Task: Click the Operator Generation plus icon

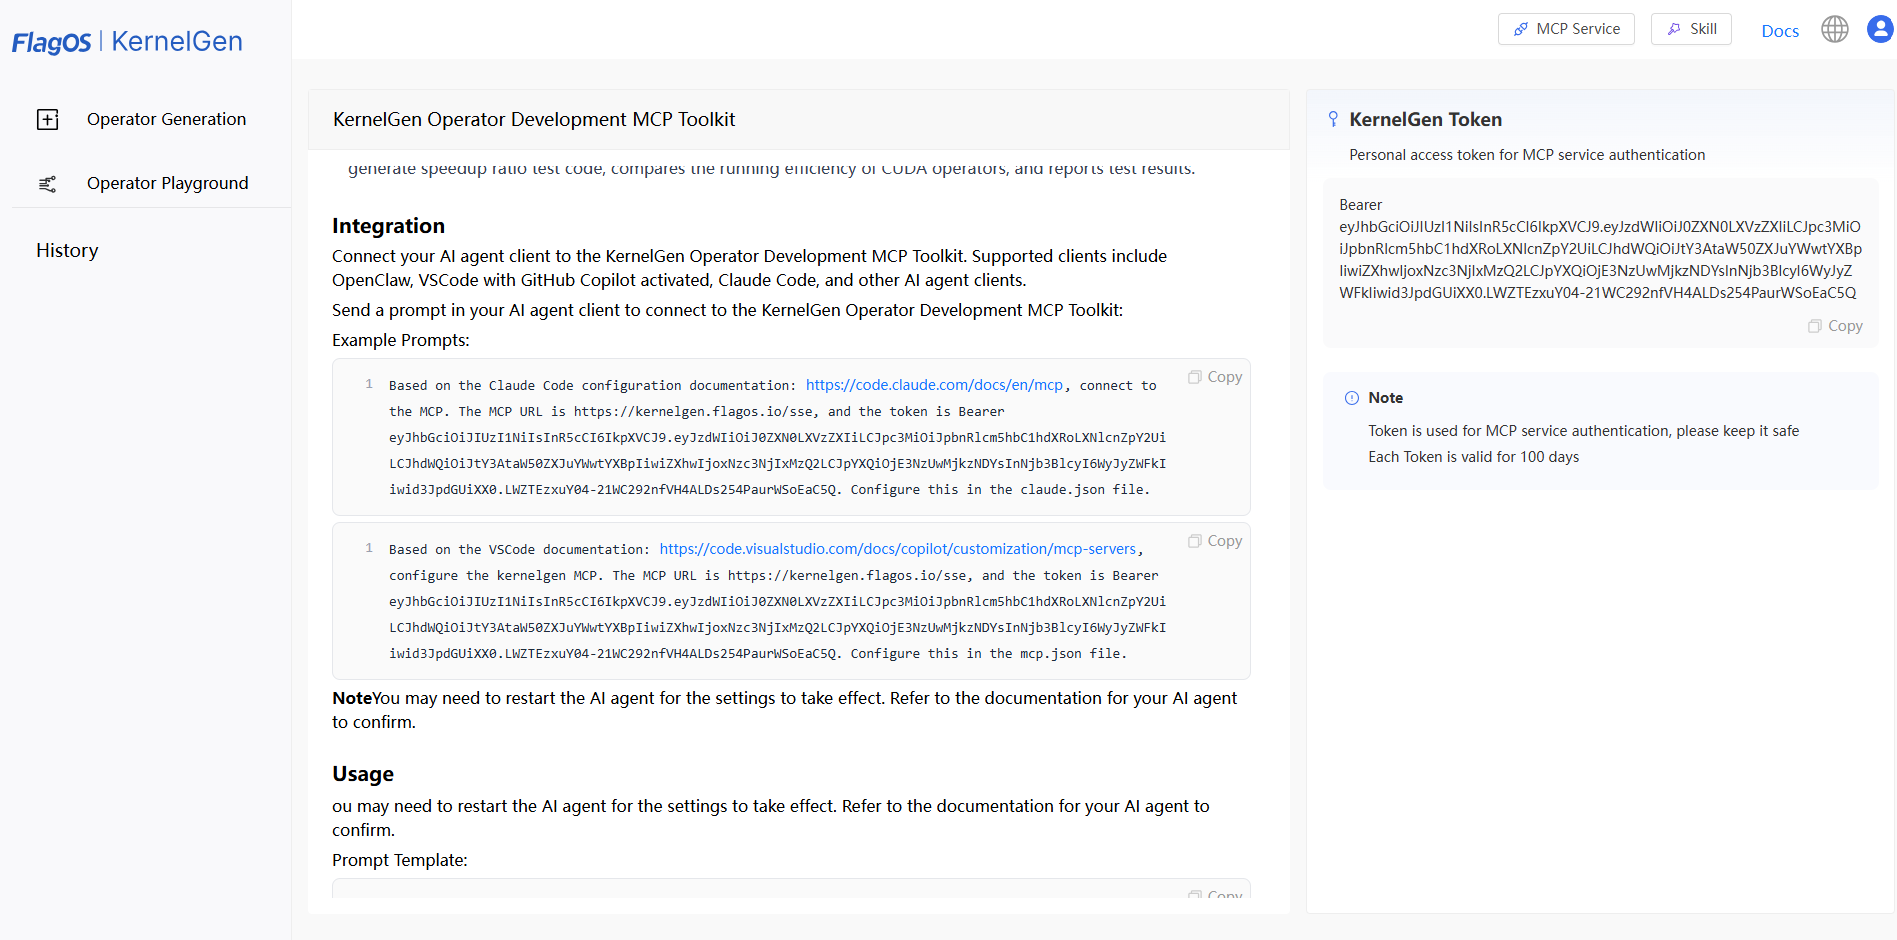Action: 48,120
